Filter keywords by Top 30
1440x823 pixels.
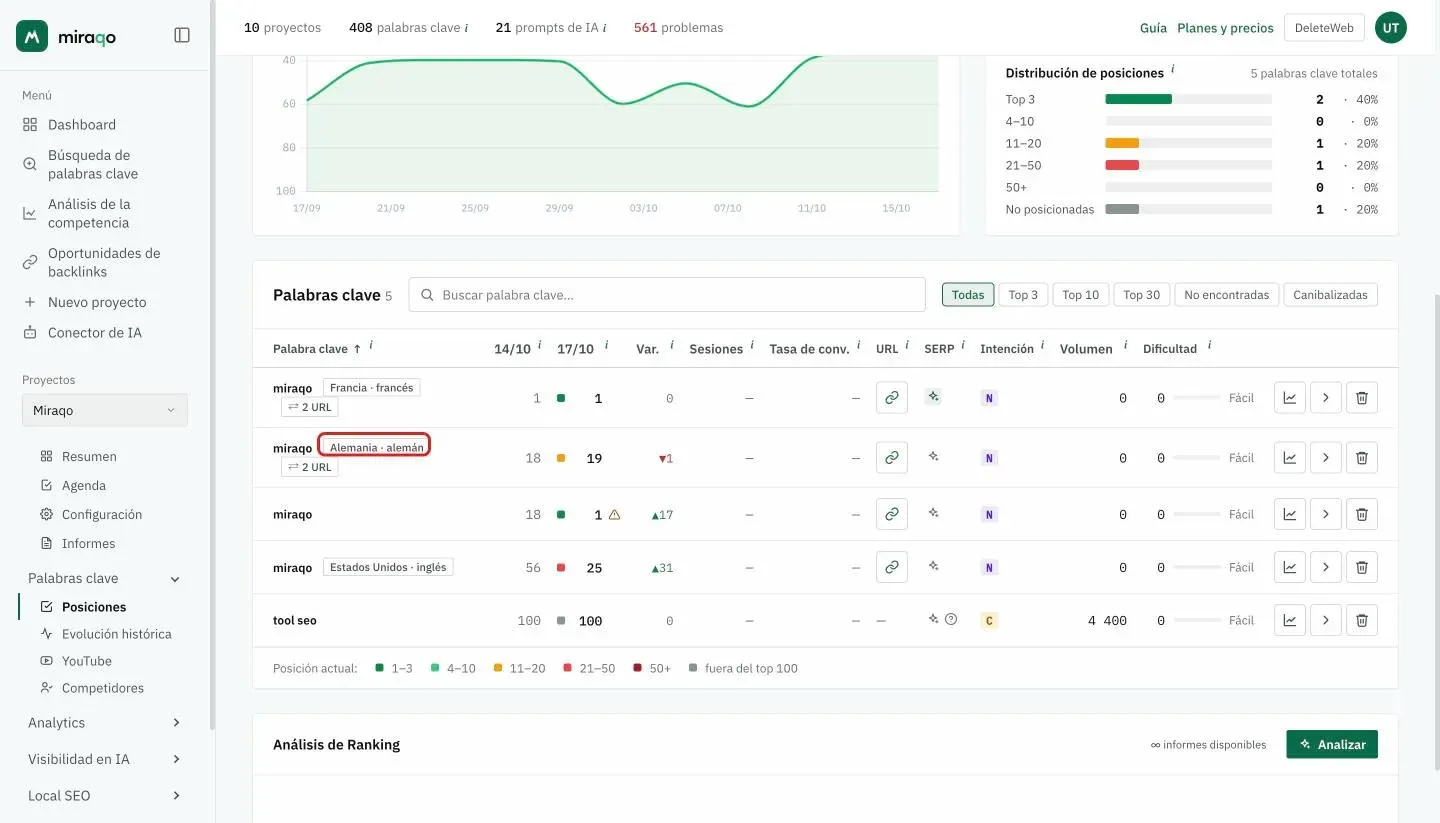pyautogui.click(x=1141, y=294)
